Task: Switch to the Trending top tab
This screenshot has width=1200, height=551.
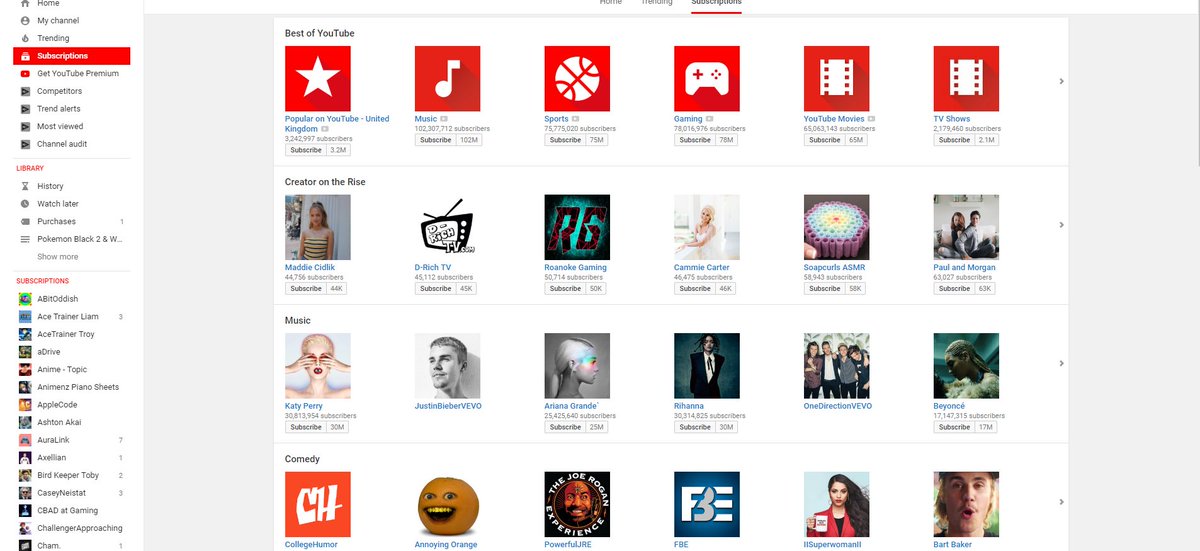Action: 656,3
